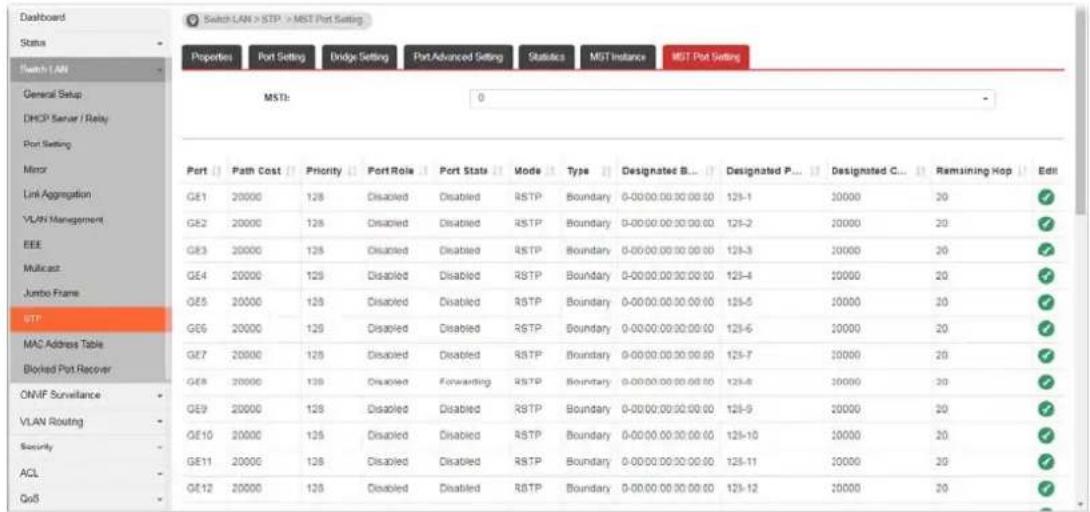This screenshot has height=512, width=1090.
Task: Switch to the Port Setting tab
Action: click(282, 57)
